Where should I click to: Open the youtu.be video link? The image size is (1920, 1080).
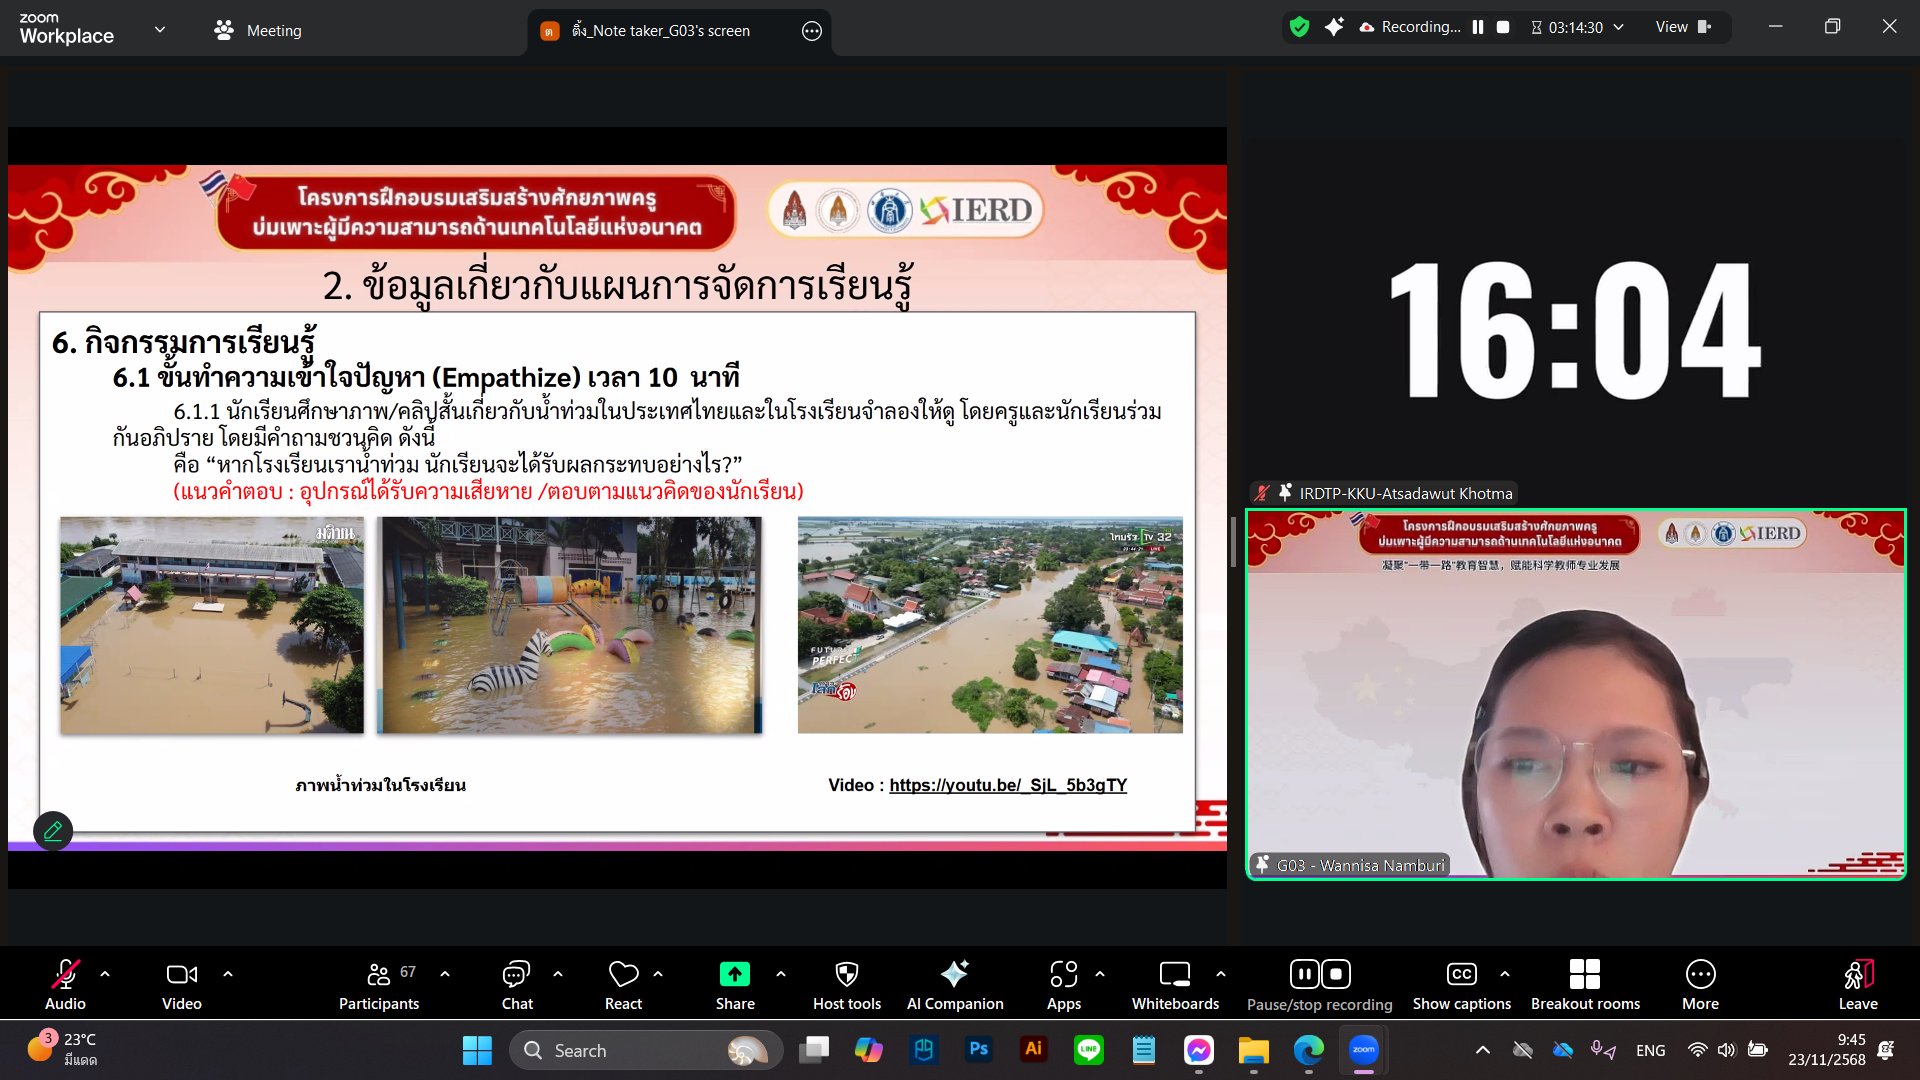click(x=1007, y=785)
